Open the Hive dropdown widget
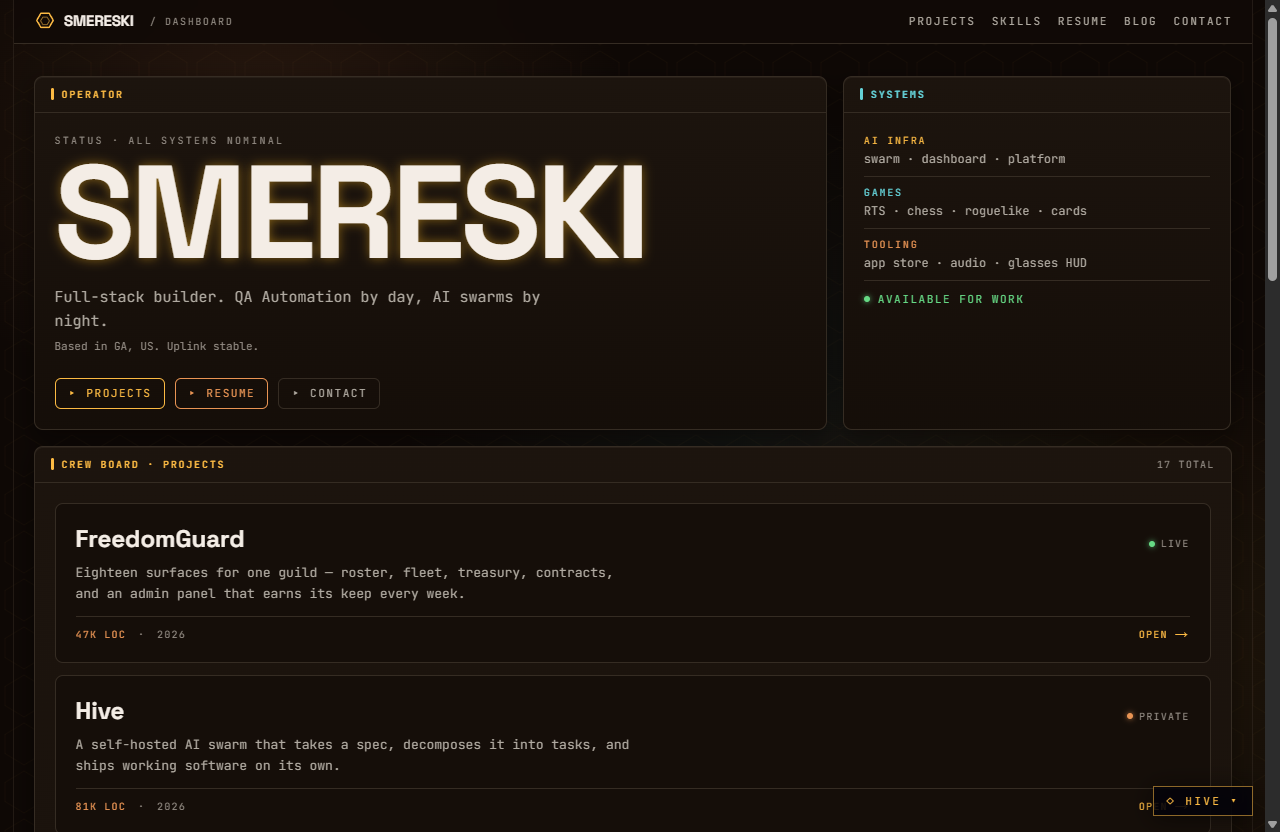Screen dimensions: 1280x832 point(1202,801)
